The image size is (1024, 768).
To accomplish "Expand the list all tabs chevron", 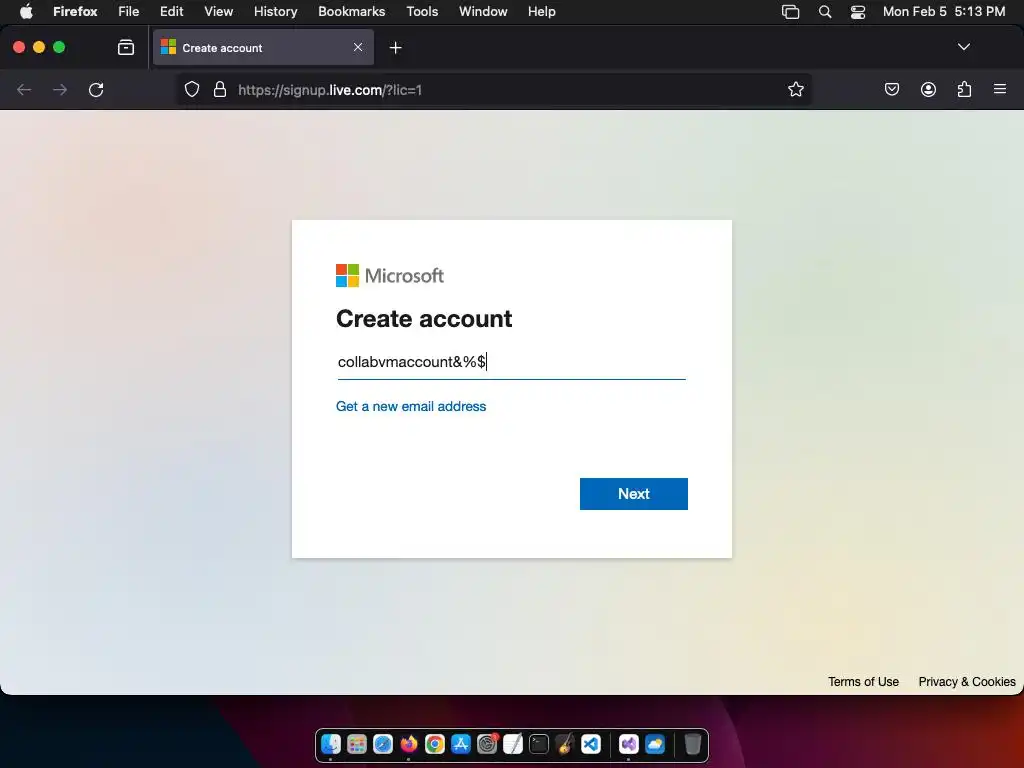I will pyautogui.click(x=963, y=47).
